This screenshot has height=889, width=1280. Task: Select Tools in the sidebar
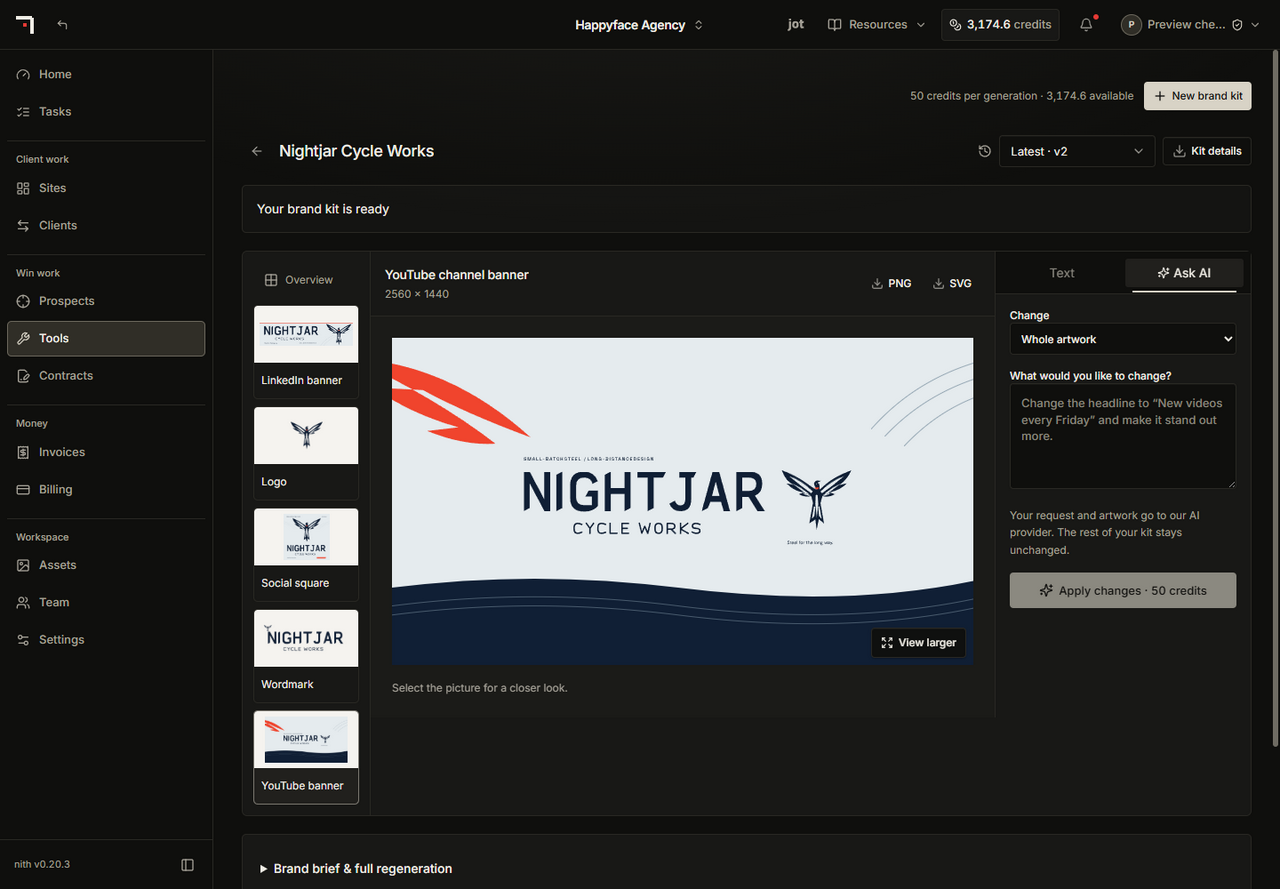click(106, 338)
